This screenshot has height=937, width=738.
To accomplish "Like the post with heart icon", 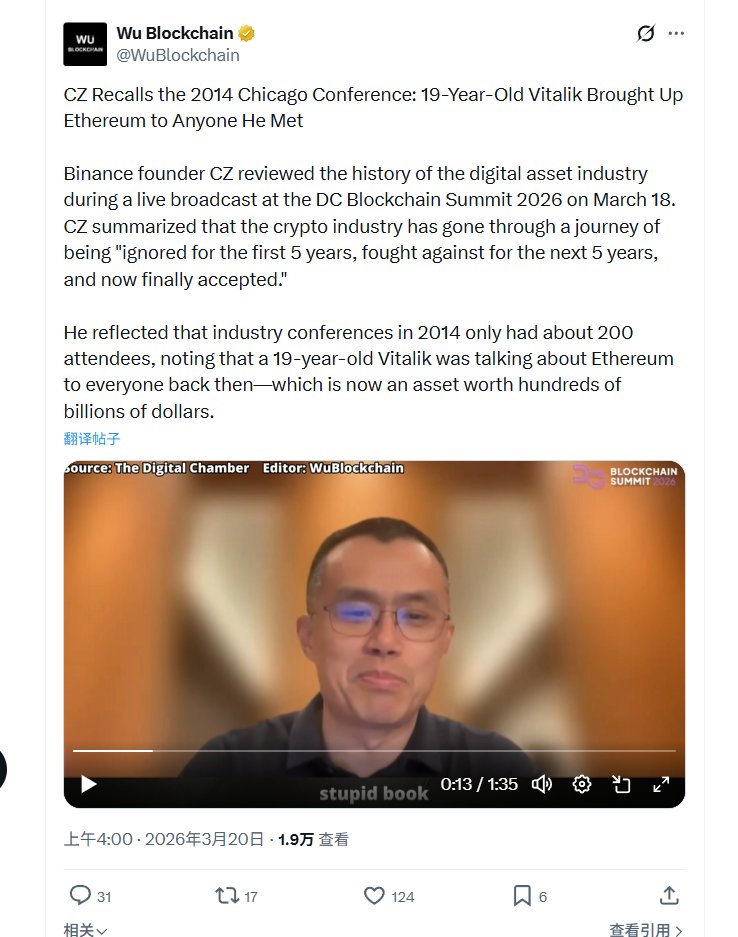I will click(374, 896).
